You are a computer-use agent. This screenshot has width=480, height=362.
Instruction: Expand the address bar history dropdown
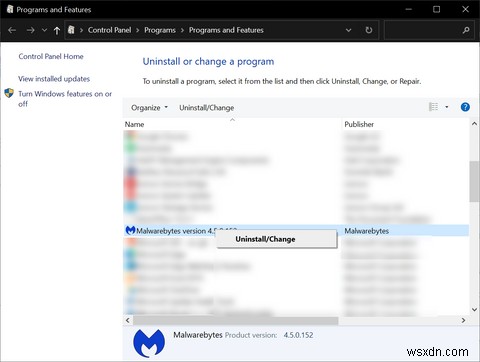click(x=348, y=30)
